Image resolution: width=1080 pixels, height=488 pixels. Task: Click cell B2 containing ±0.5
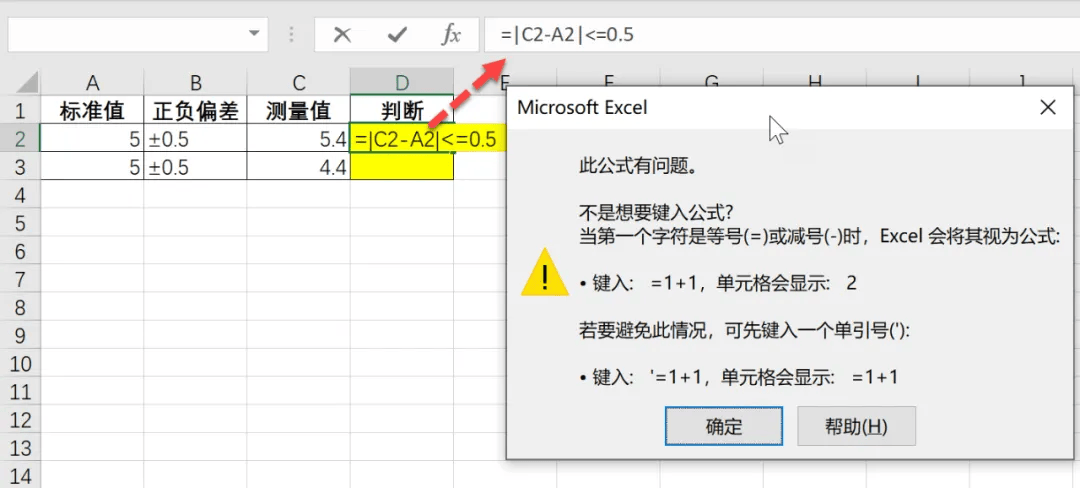click(196, 138)
